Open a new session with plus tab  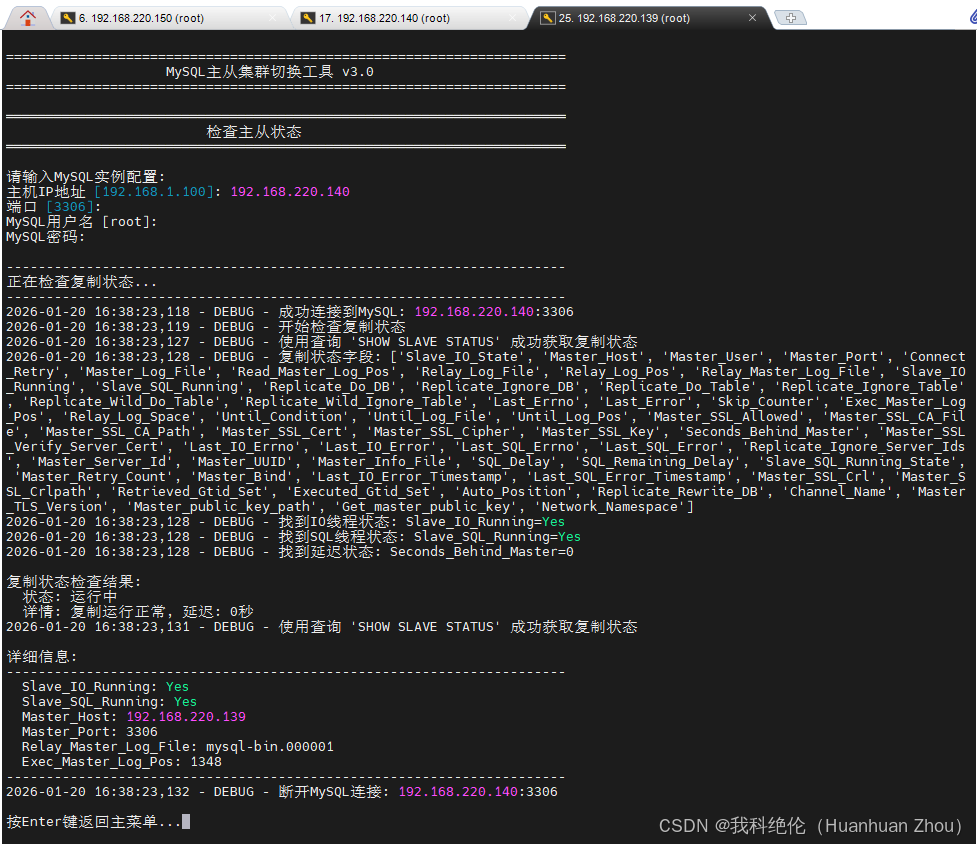[x=791, y=18]
